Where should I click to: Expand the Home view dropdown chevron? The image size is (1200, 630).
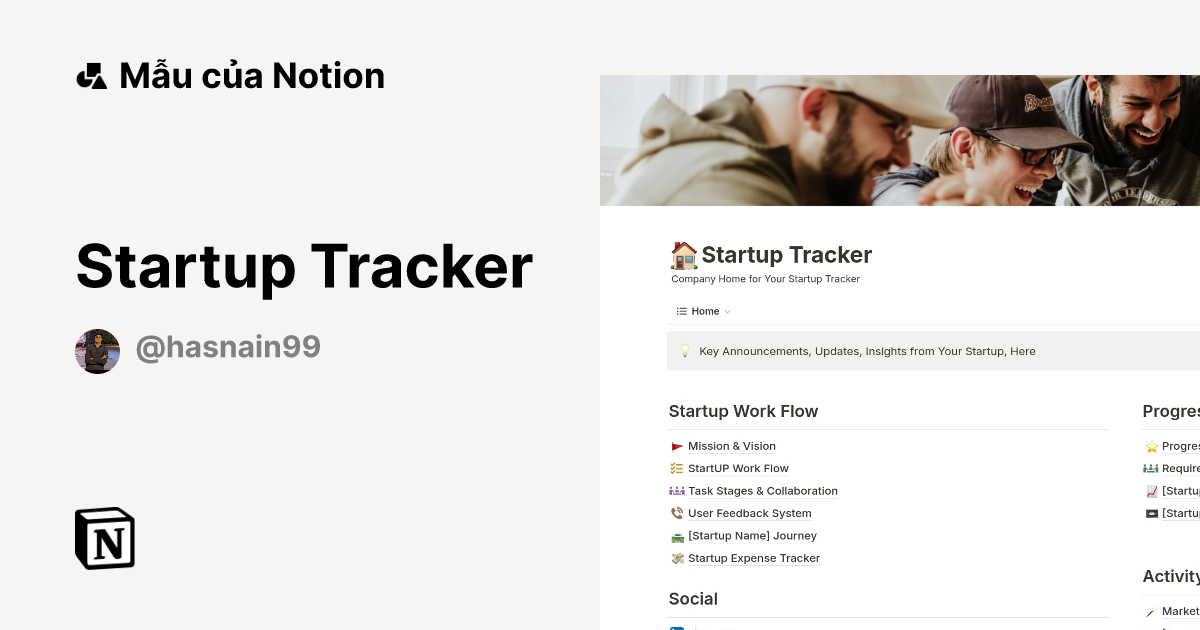point(725,311)
